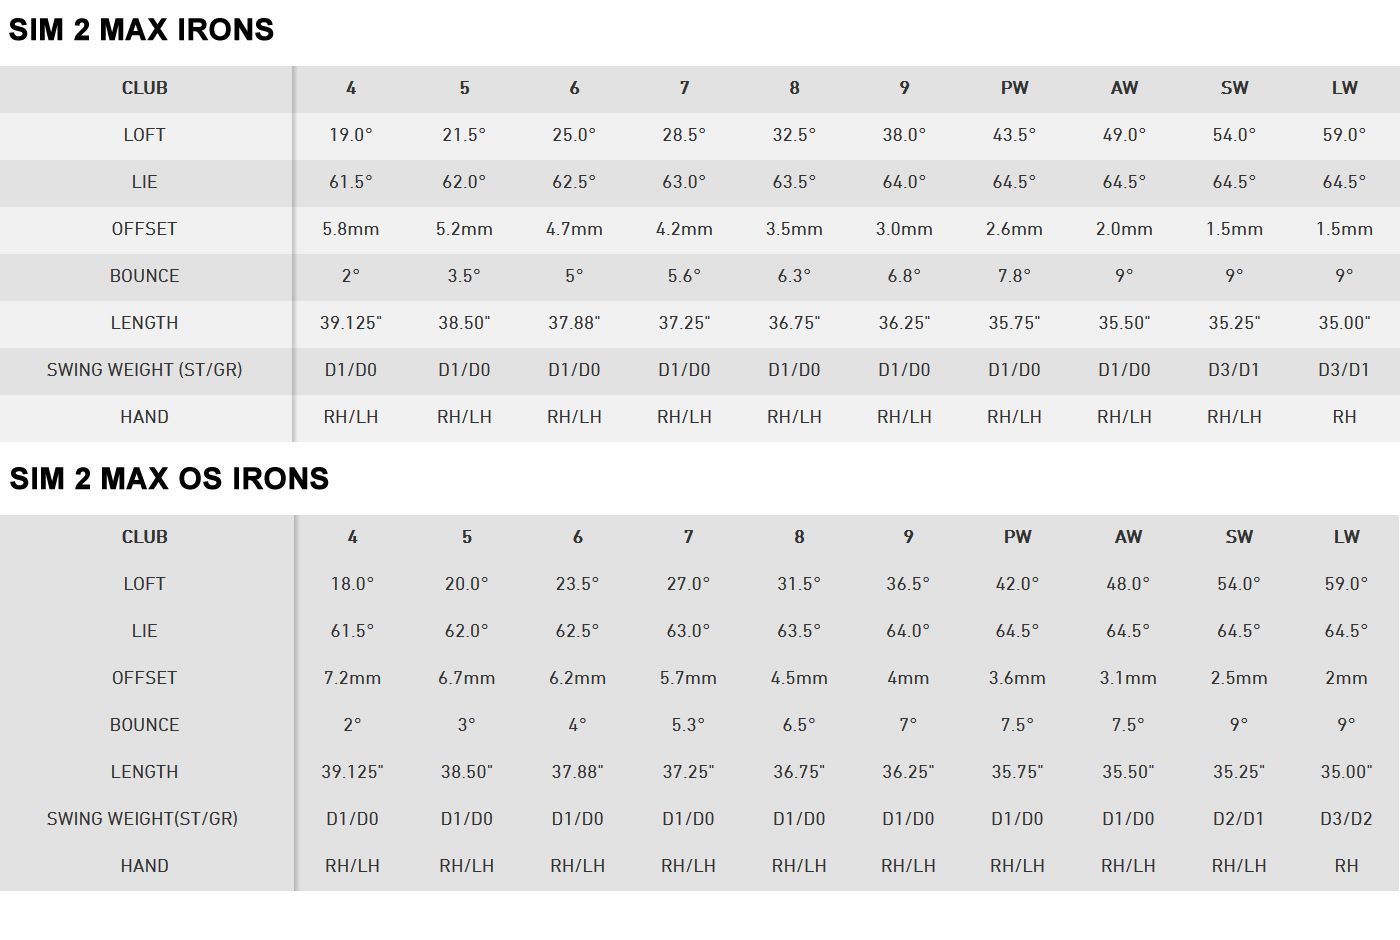Click the 42.0° PW loft in OS table
Screen dimensions: 1400x940
click(1017, 584)
